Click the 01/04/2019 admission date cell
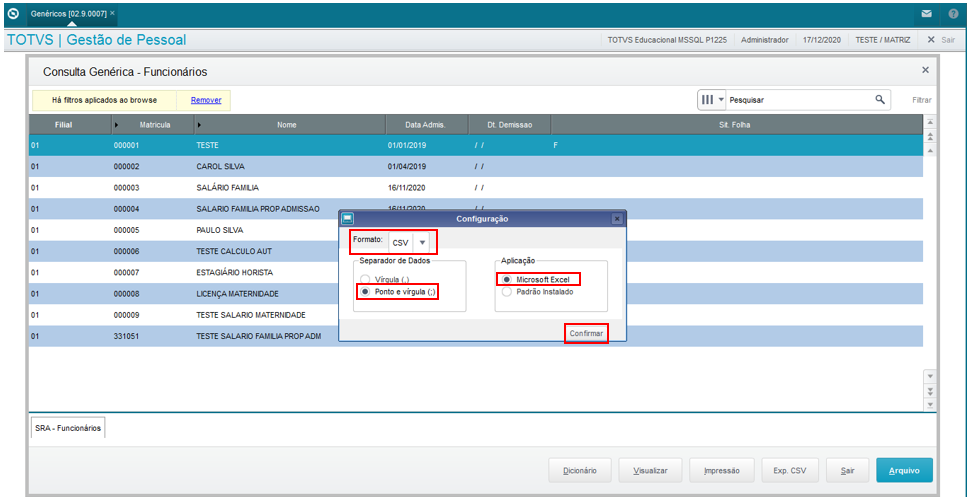Screen dimensions: 968x497 407,167
